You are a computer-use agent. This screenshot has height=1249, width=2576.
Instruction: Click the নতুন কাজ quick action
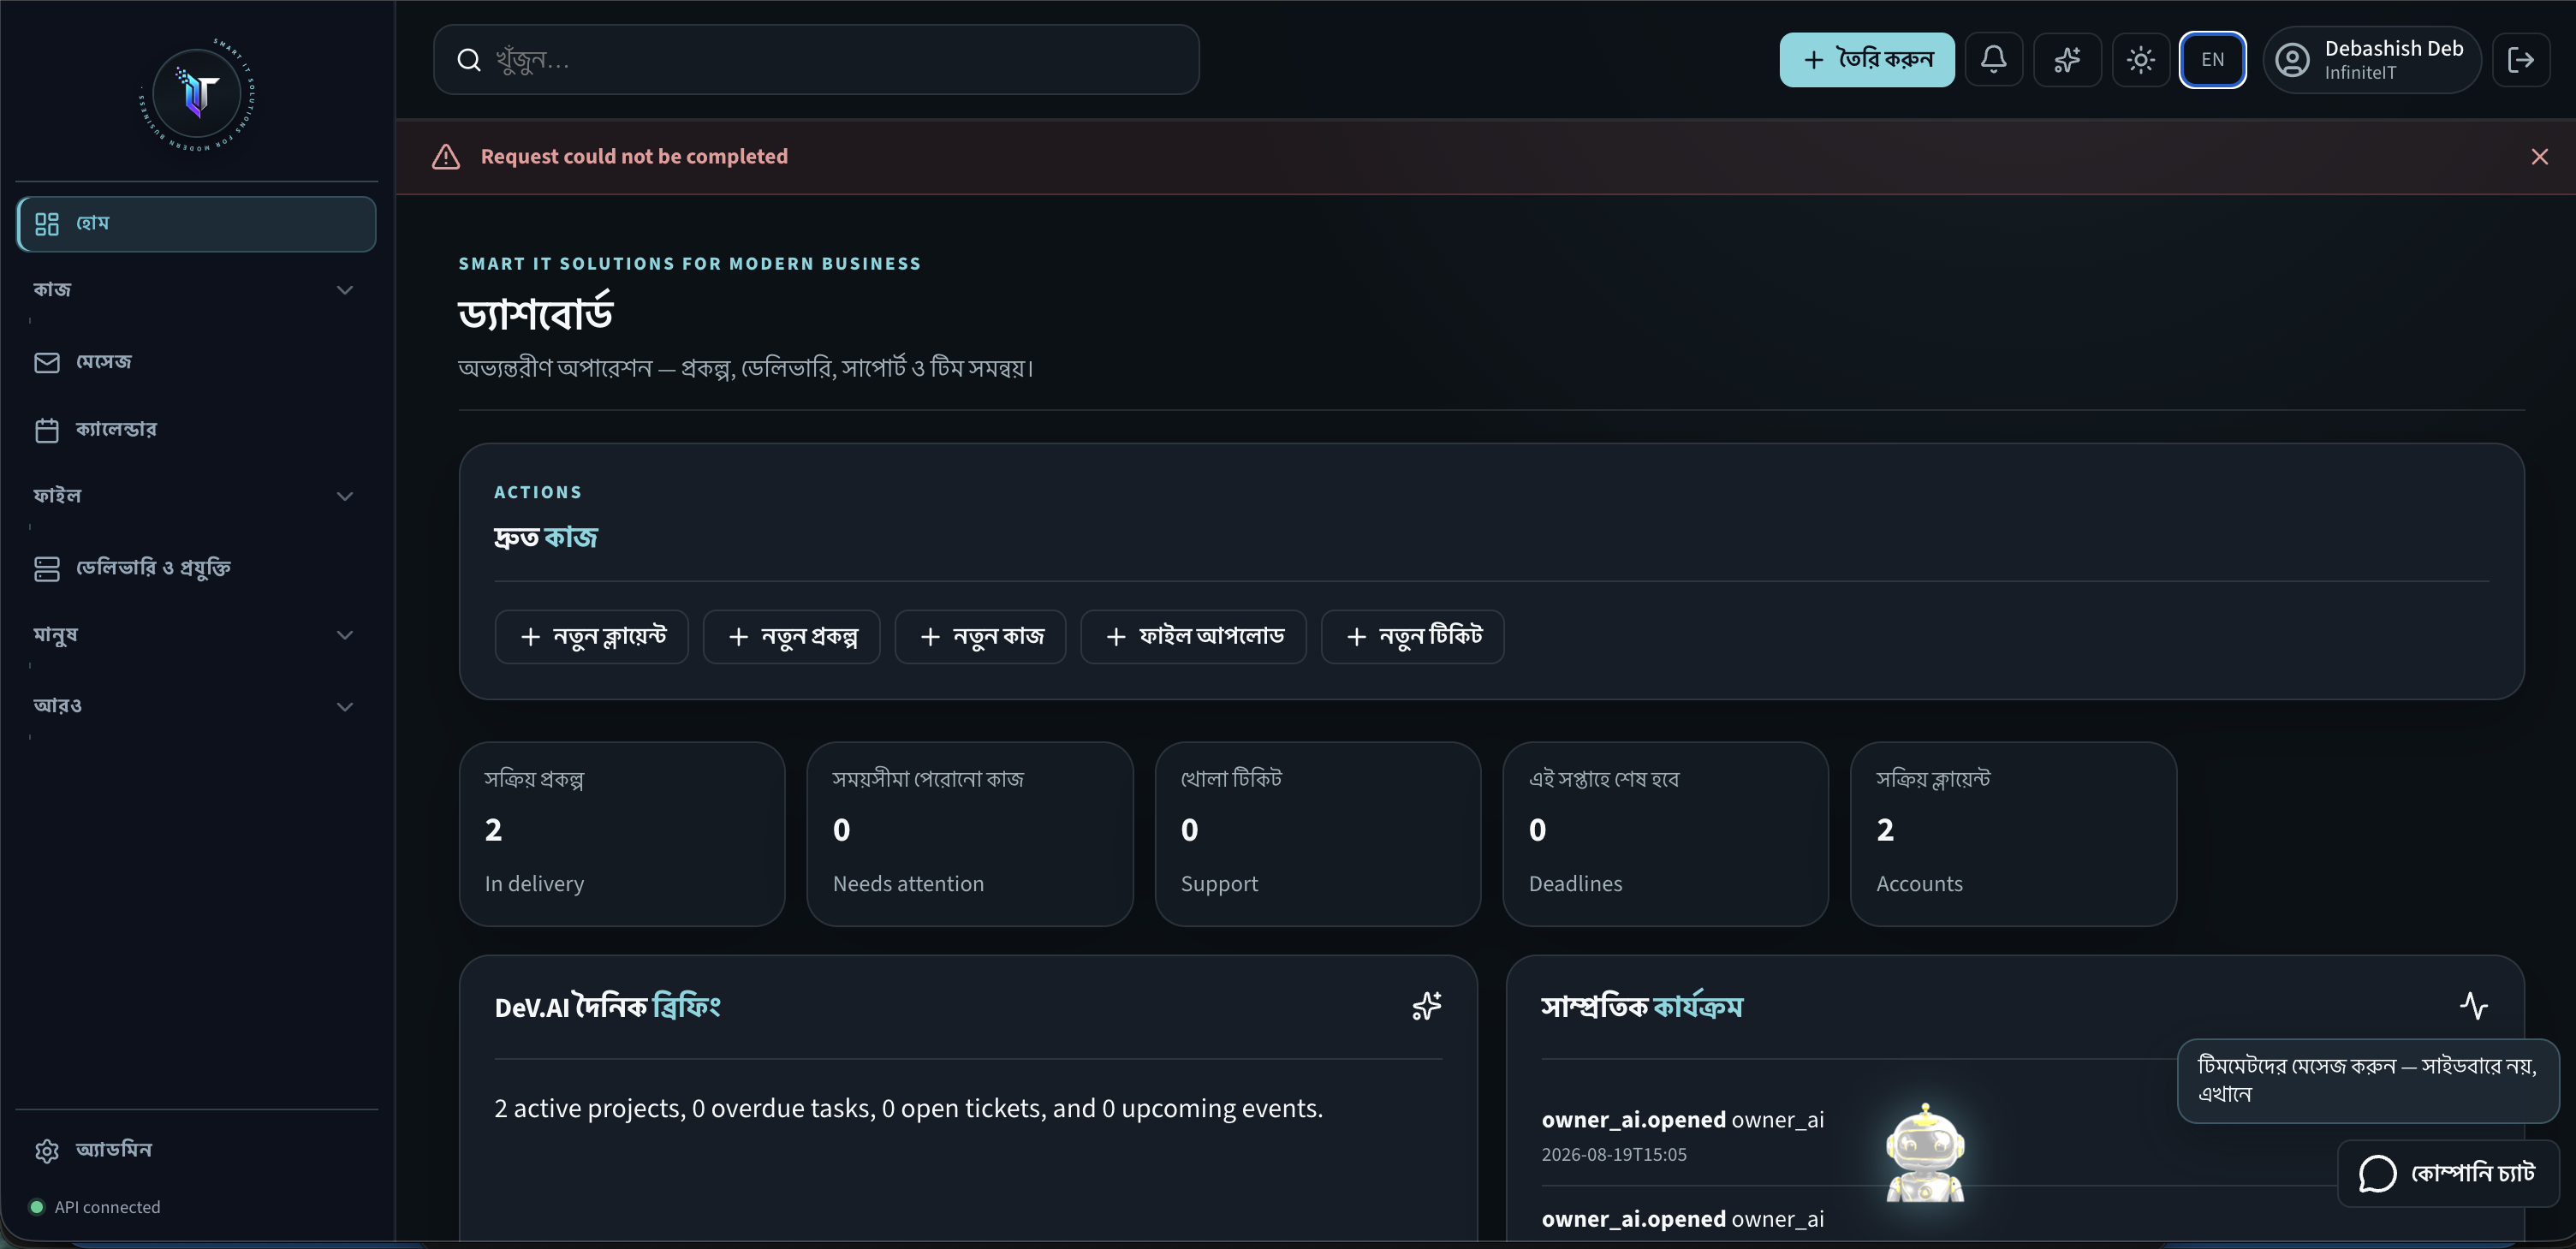980,637
